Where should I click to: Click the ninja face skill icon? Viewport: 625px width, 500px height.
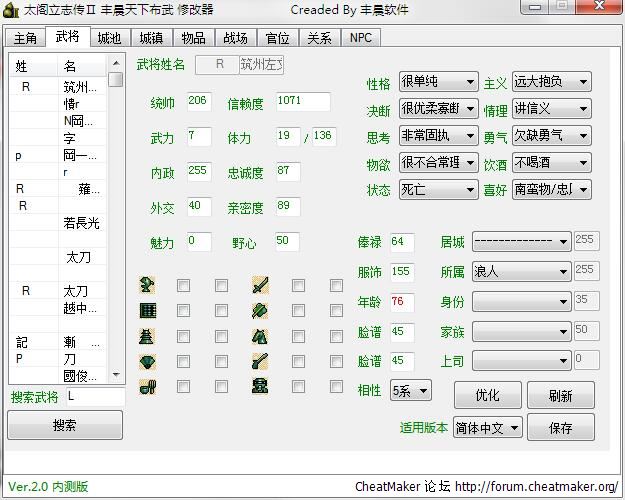coord(261,386)
